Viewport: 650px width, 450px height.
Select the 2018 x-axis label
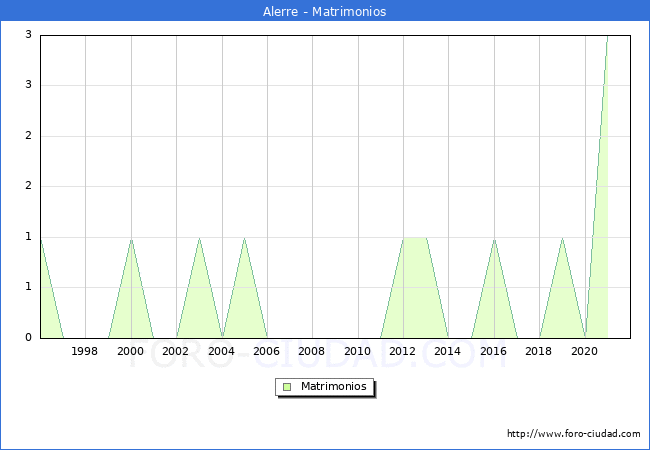[x=539, y=351]
